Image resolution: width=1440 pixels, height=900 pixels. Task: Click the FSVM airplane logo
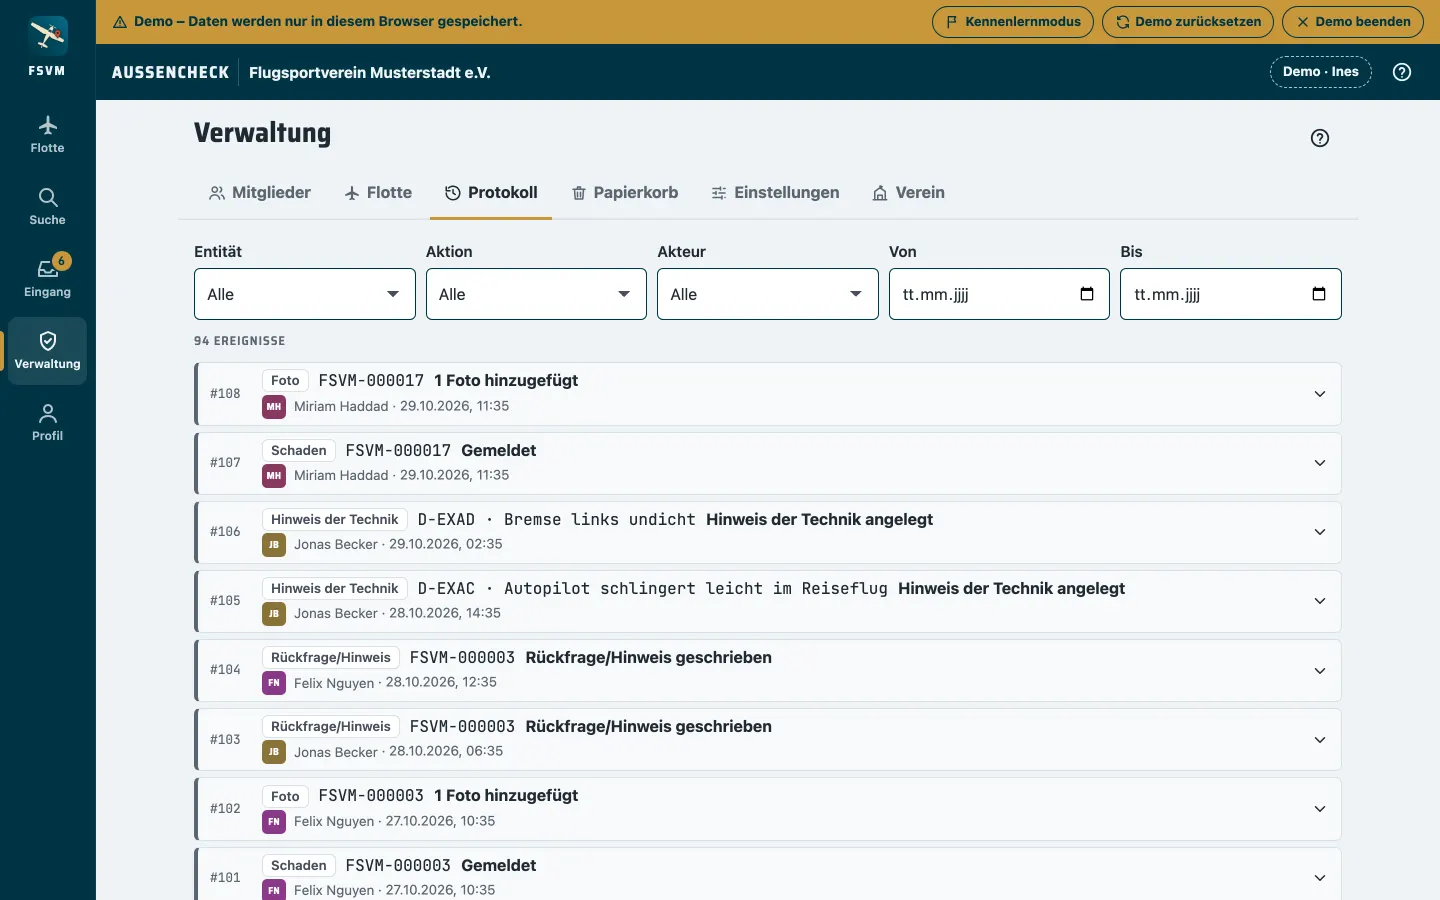(x=47, y=36)
